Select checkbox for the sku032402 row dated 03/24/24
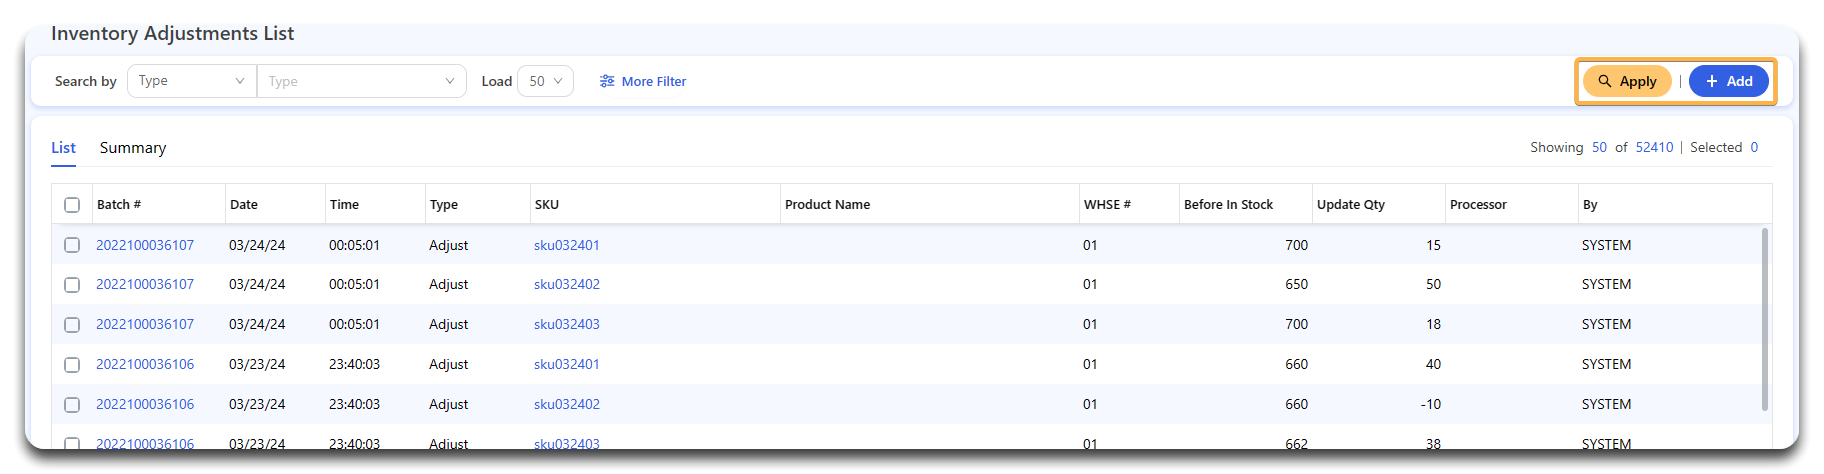 tap(72, 285)
